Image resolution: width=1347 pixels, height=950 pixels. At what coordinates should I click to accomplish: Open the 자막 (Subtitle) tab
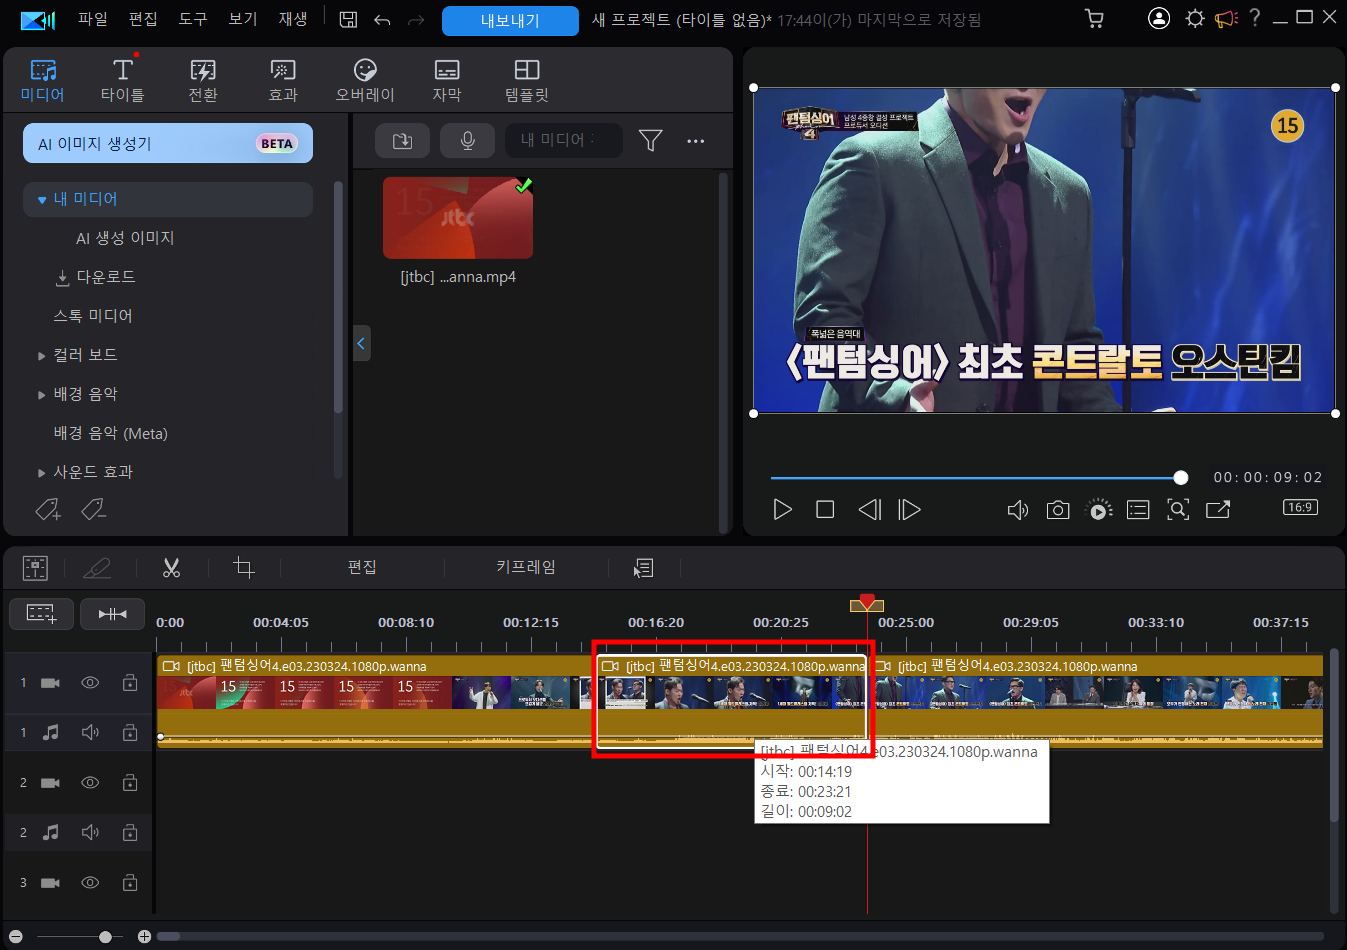pos(447,80)
